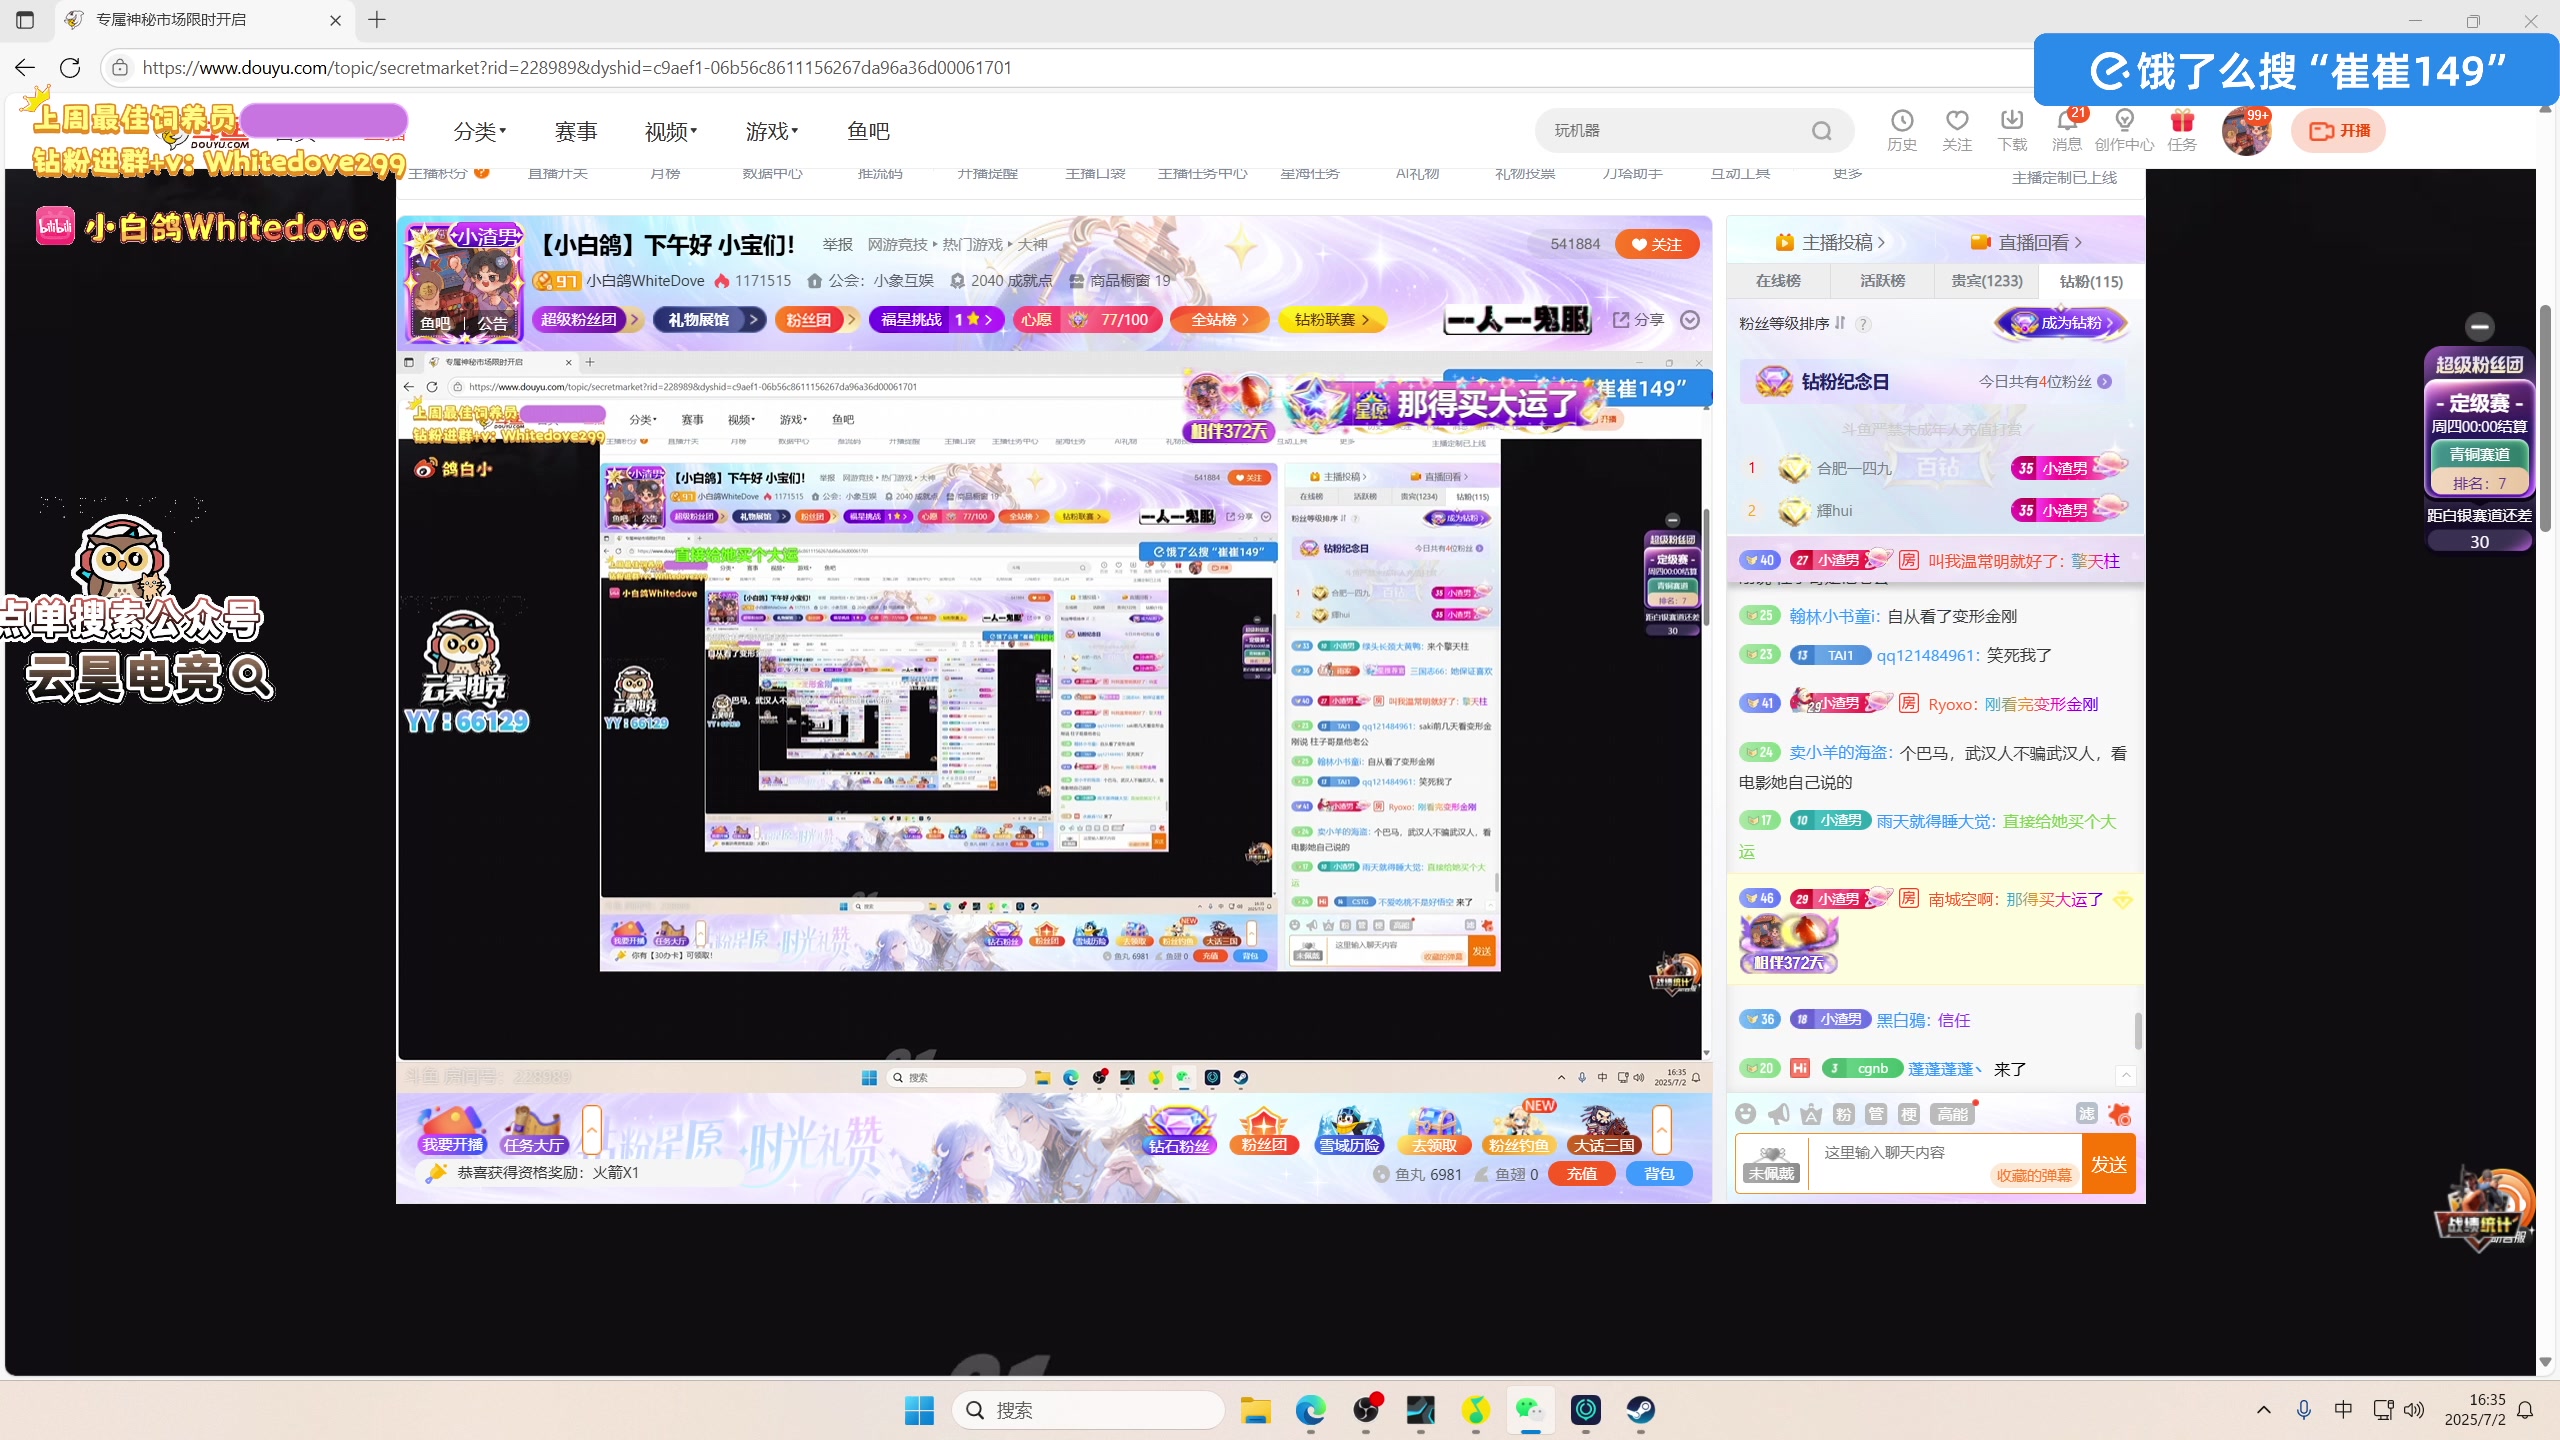This screenshot has width=2560, height=1440.
Task: Open 雪域历险 activity icon
Action: [1349, 1130]
